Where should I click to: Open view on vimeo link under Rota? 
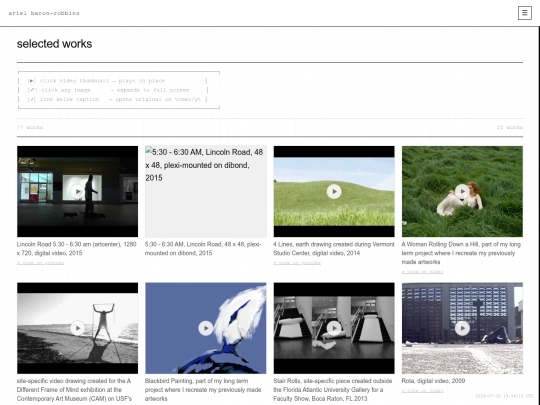click(422, 391)
